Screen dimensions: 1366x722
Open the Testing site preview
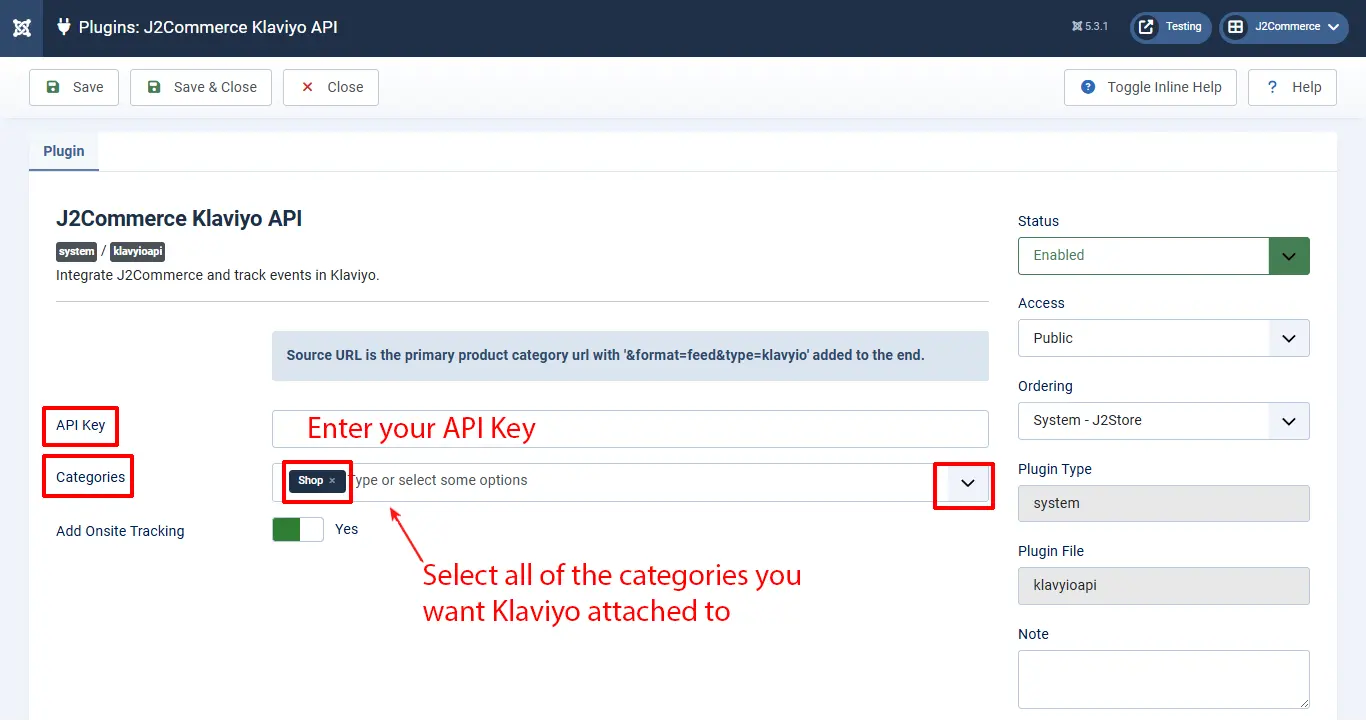pos(1171,27)
